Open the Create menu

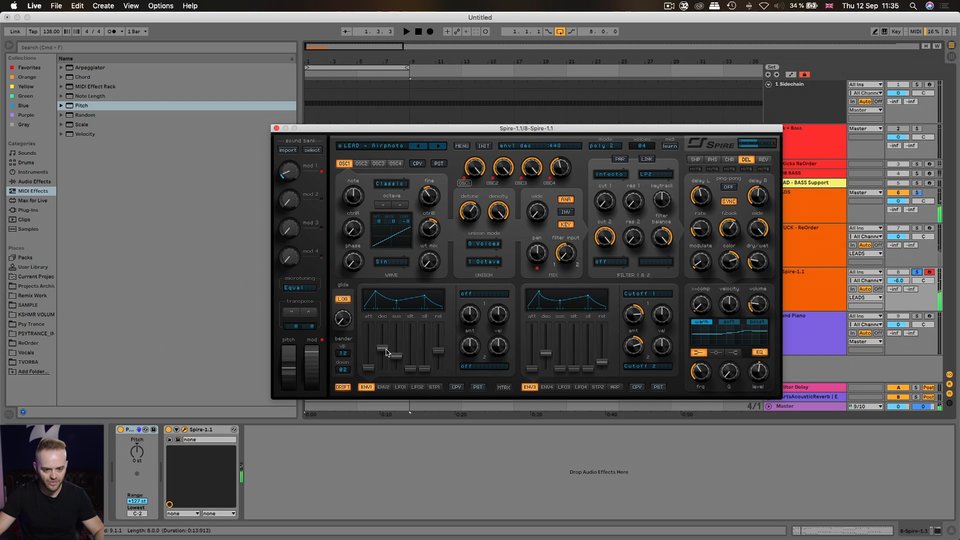[103, 6]
